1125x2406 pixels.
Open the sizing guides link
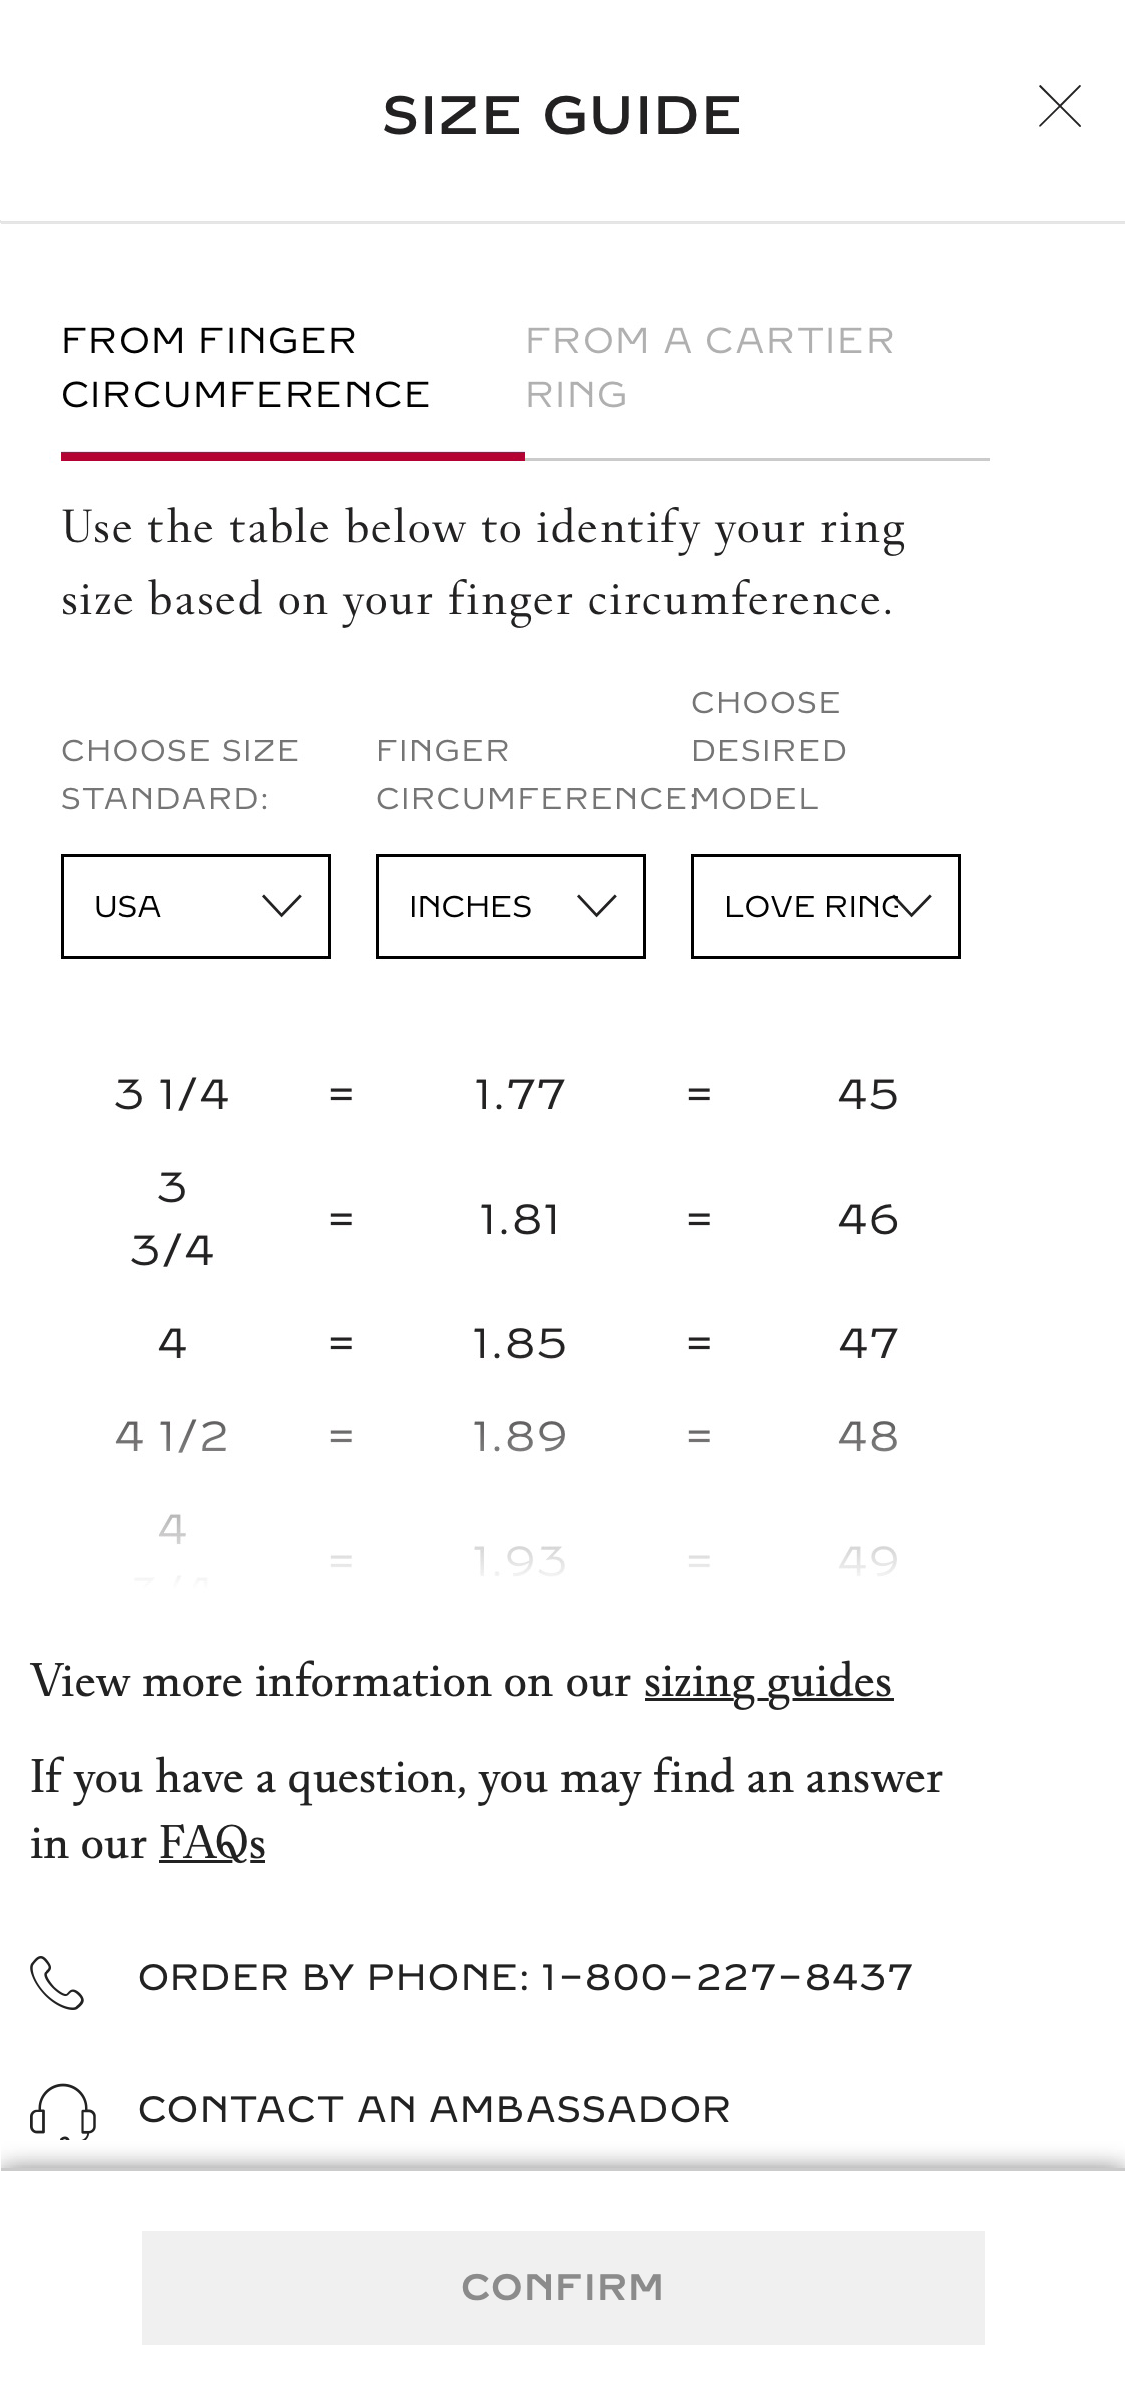point(769,1682)
